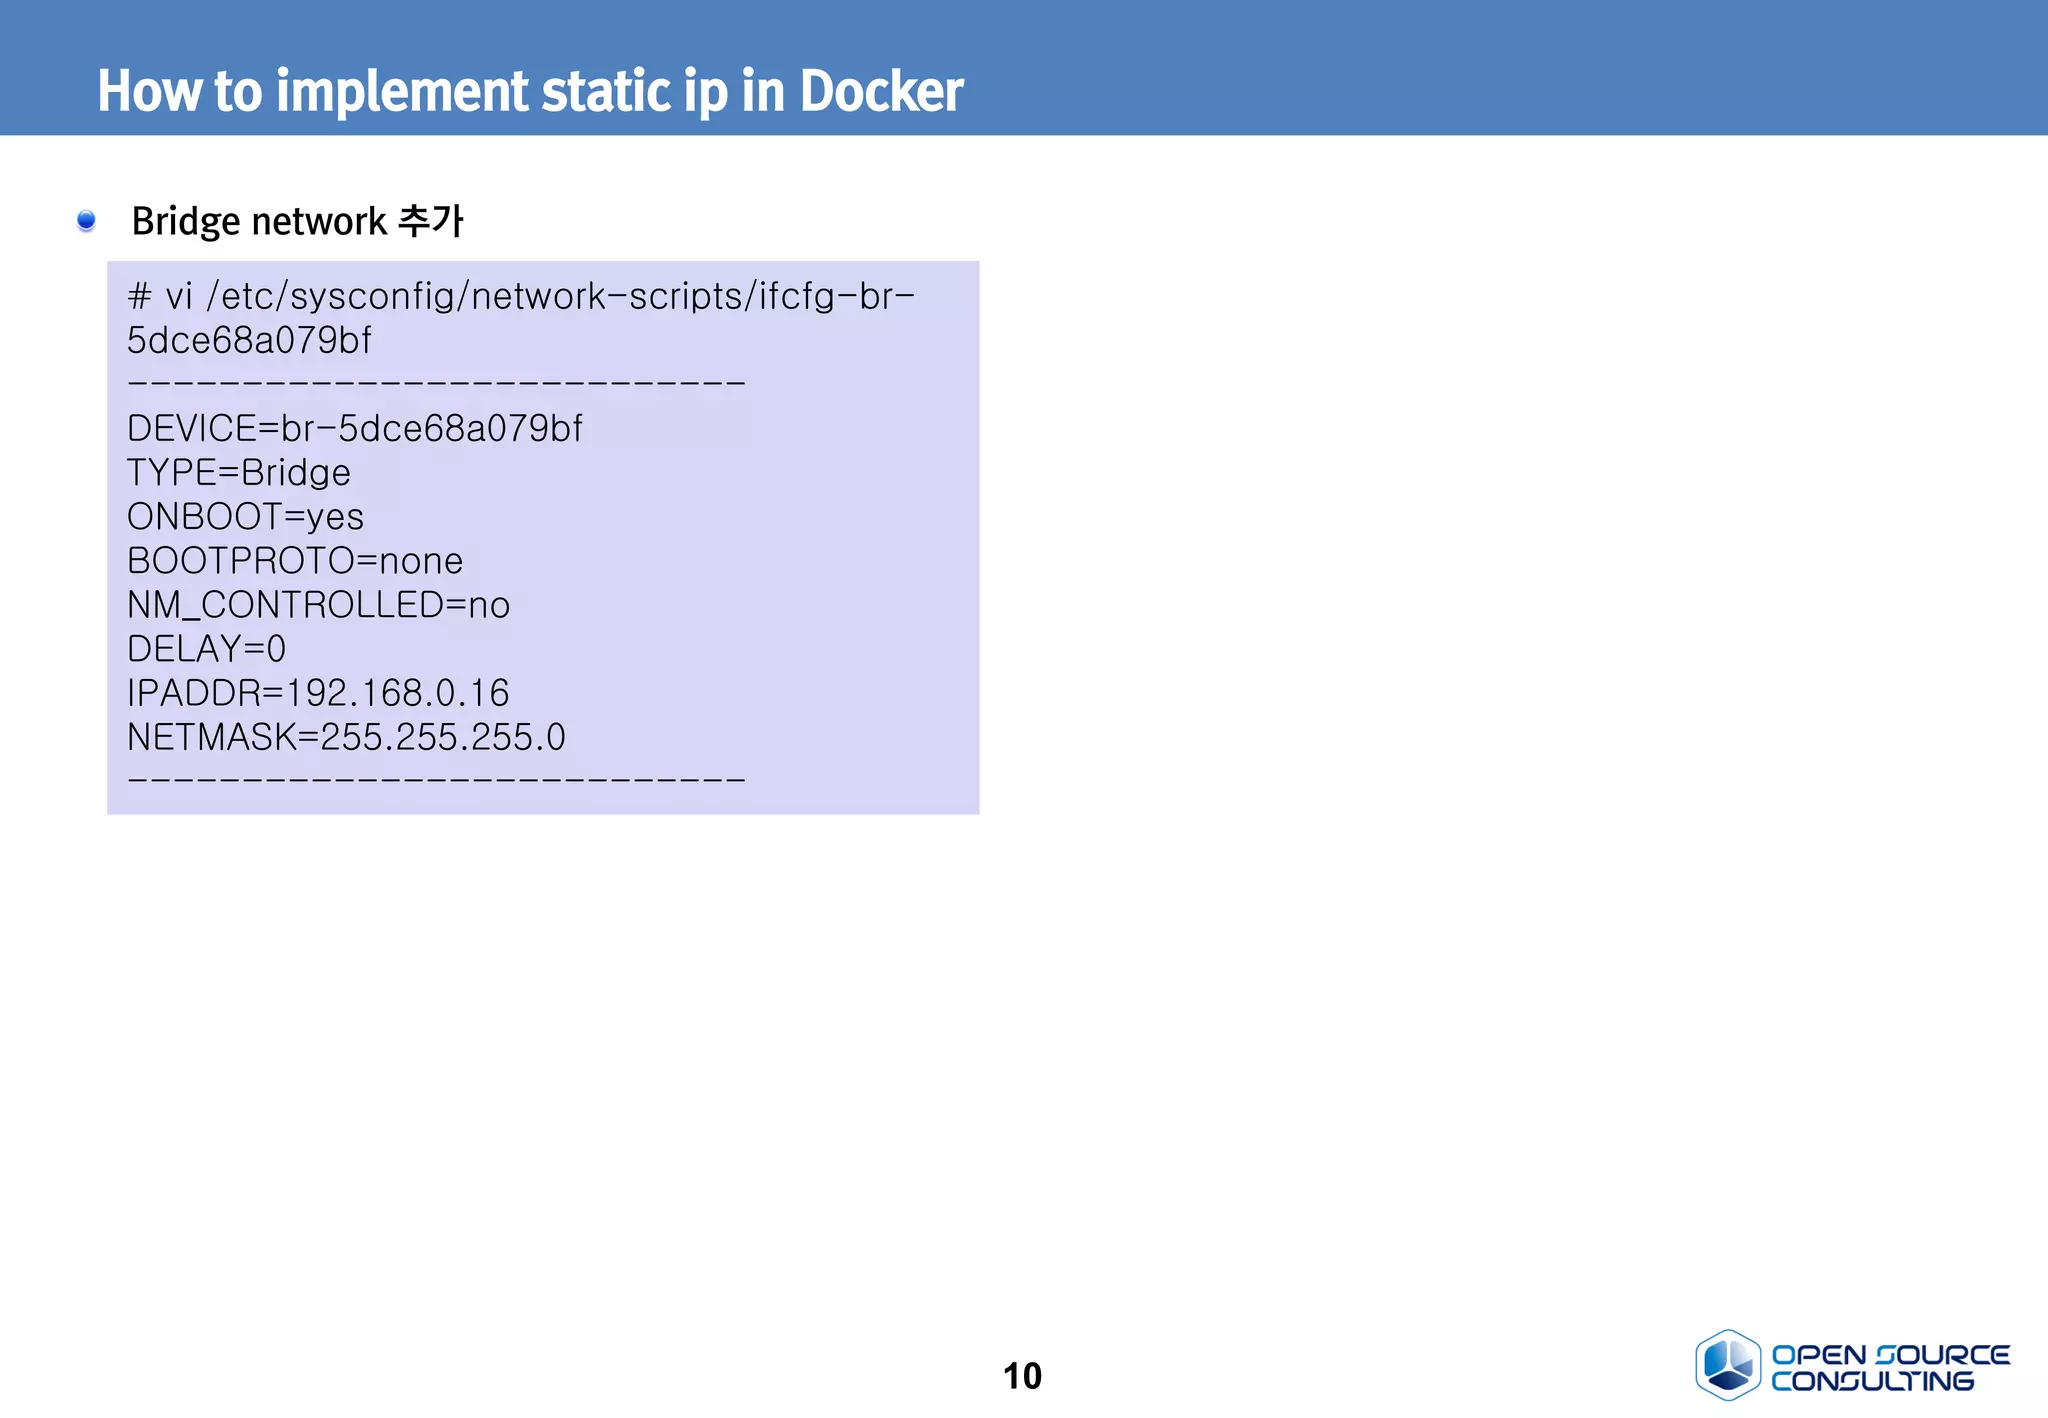The width and height of the screenshot is (2048, 1418).
Task: Click the NETMASK=255.255.255.0 line
Action: 346,737
